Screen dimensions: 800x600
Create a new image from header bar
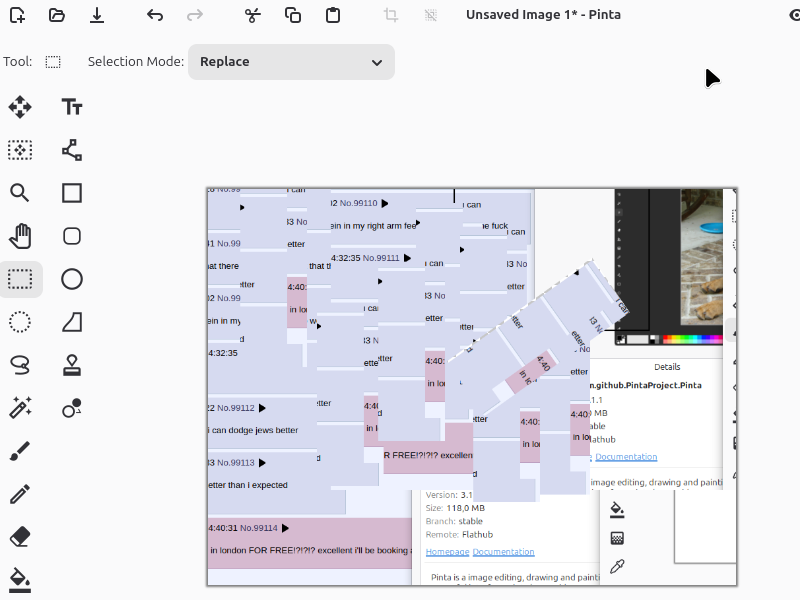pos(17,15)
